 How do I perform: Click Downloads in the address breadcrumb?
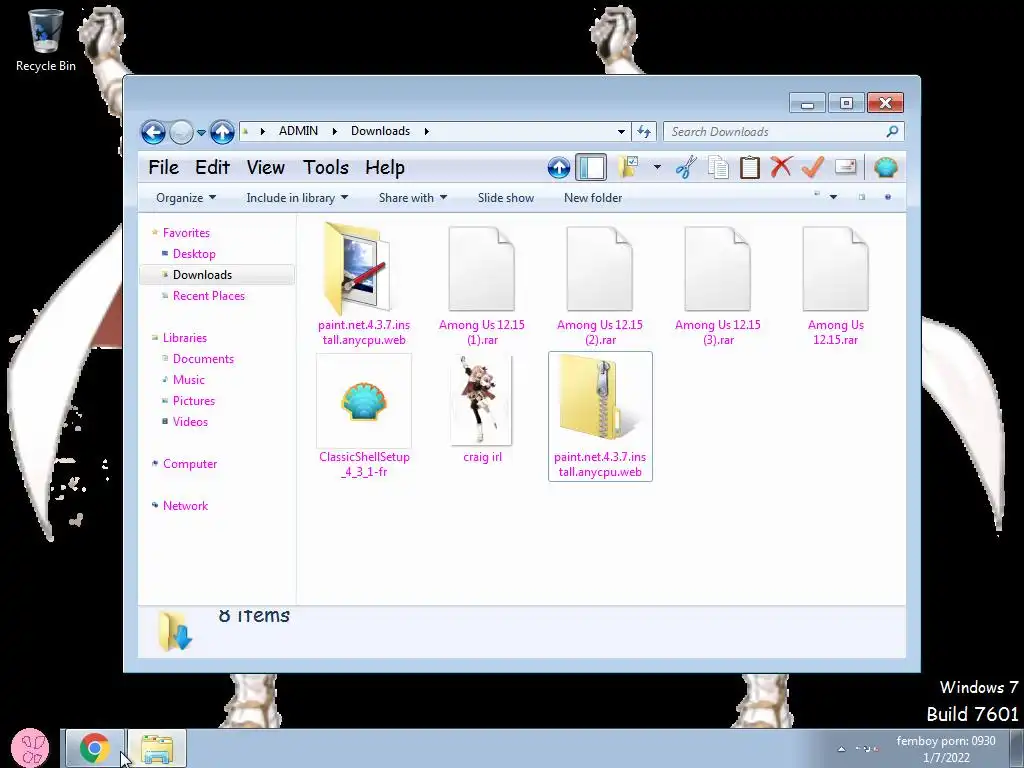click(381, 131)
